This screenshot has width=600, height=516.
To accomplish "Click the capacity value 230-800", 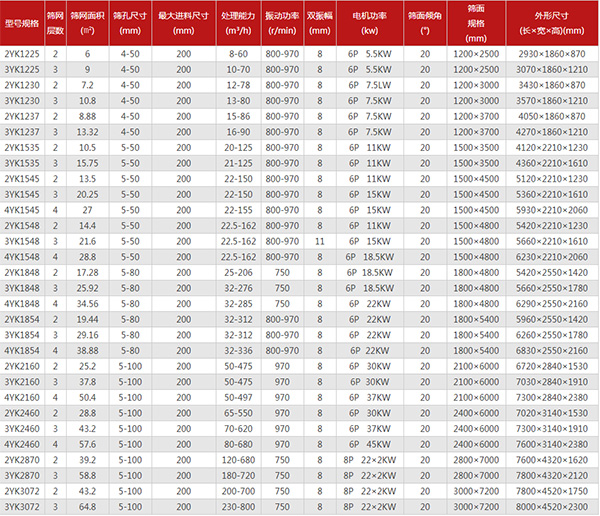I will click(237, 508).
